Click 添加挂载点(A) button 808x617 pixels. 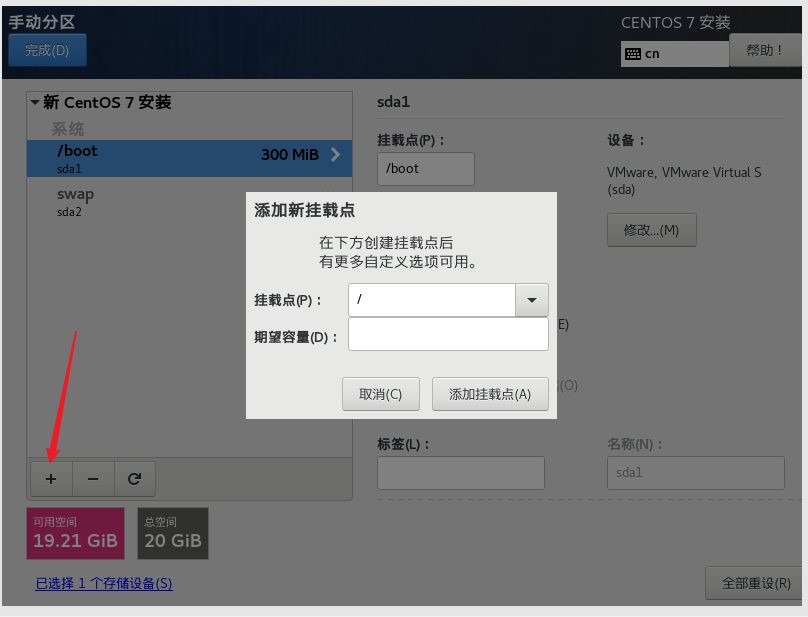[x=490, y=394]
